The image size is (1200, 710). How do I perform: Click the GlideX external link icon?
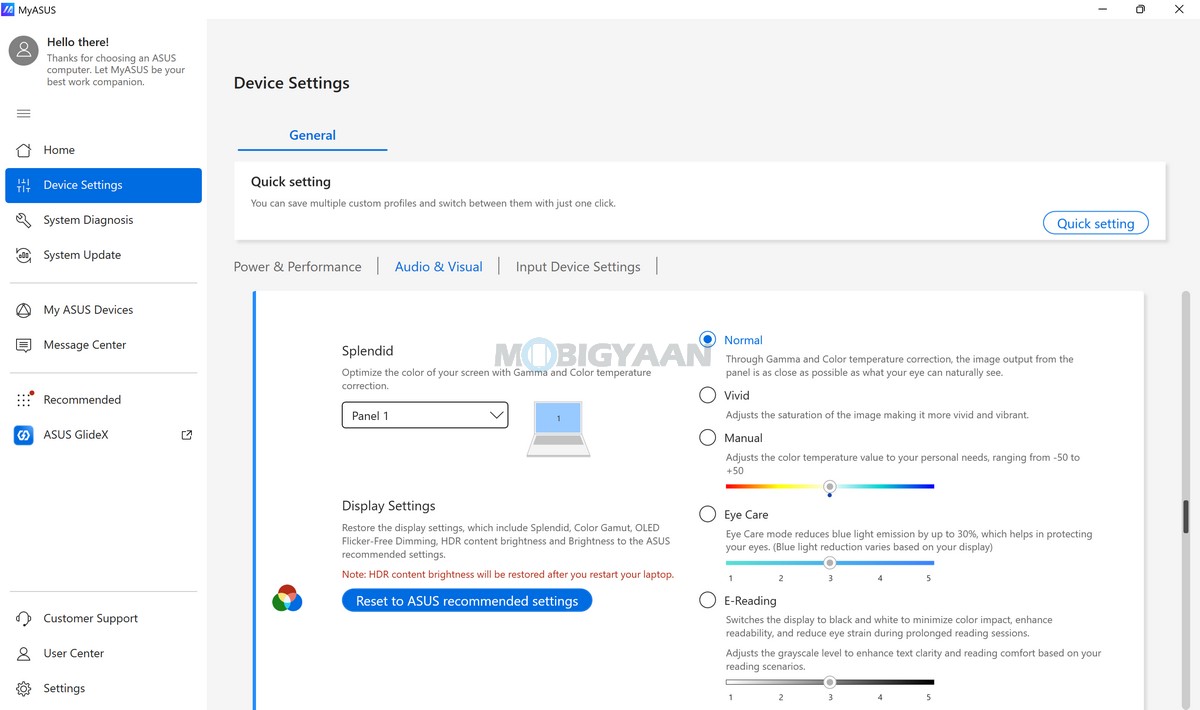click(x=186, y=435)
